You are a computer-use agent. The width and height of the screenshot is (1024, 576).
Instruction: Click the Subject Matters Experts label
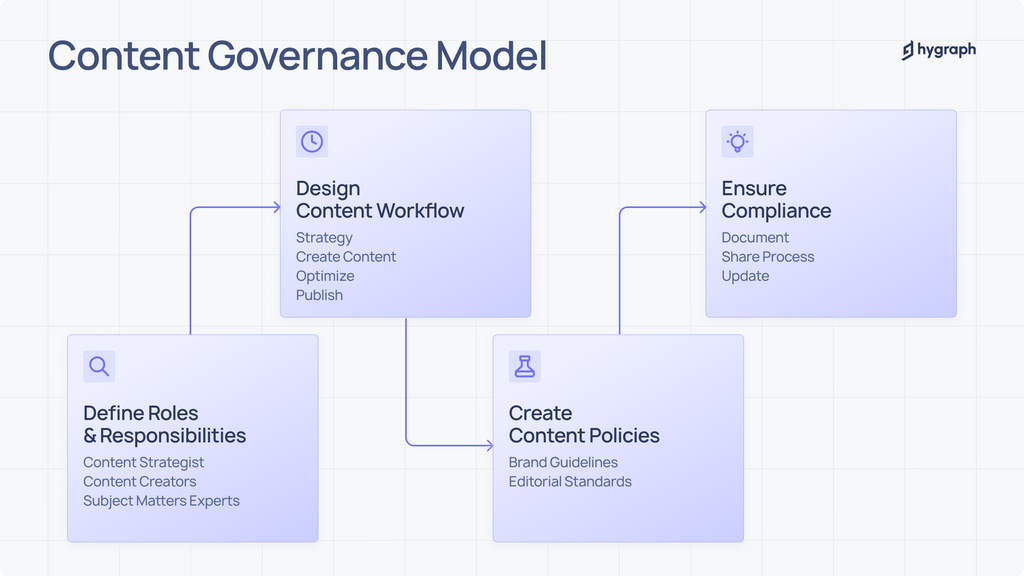point(161,500)
